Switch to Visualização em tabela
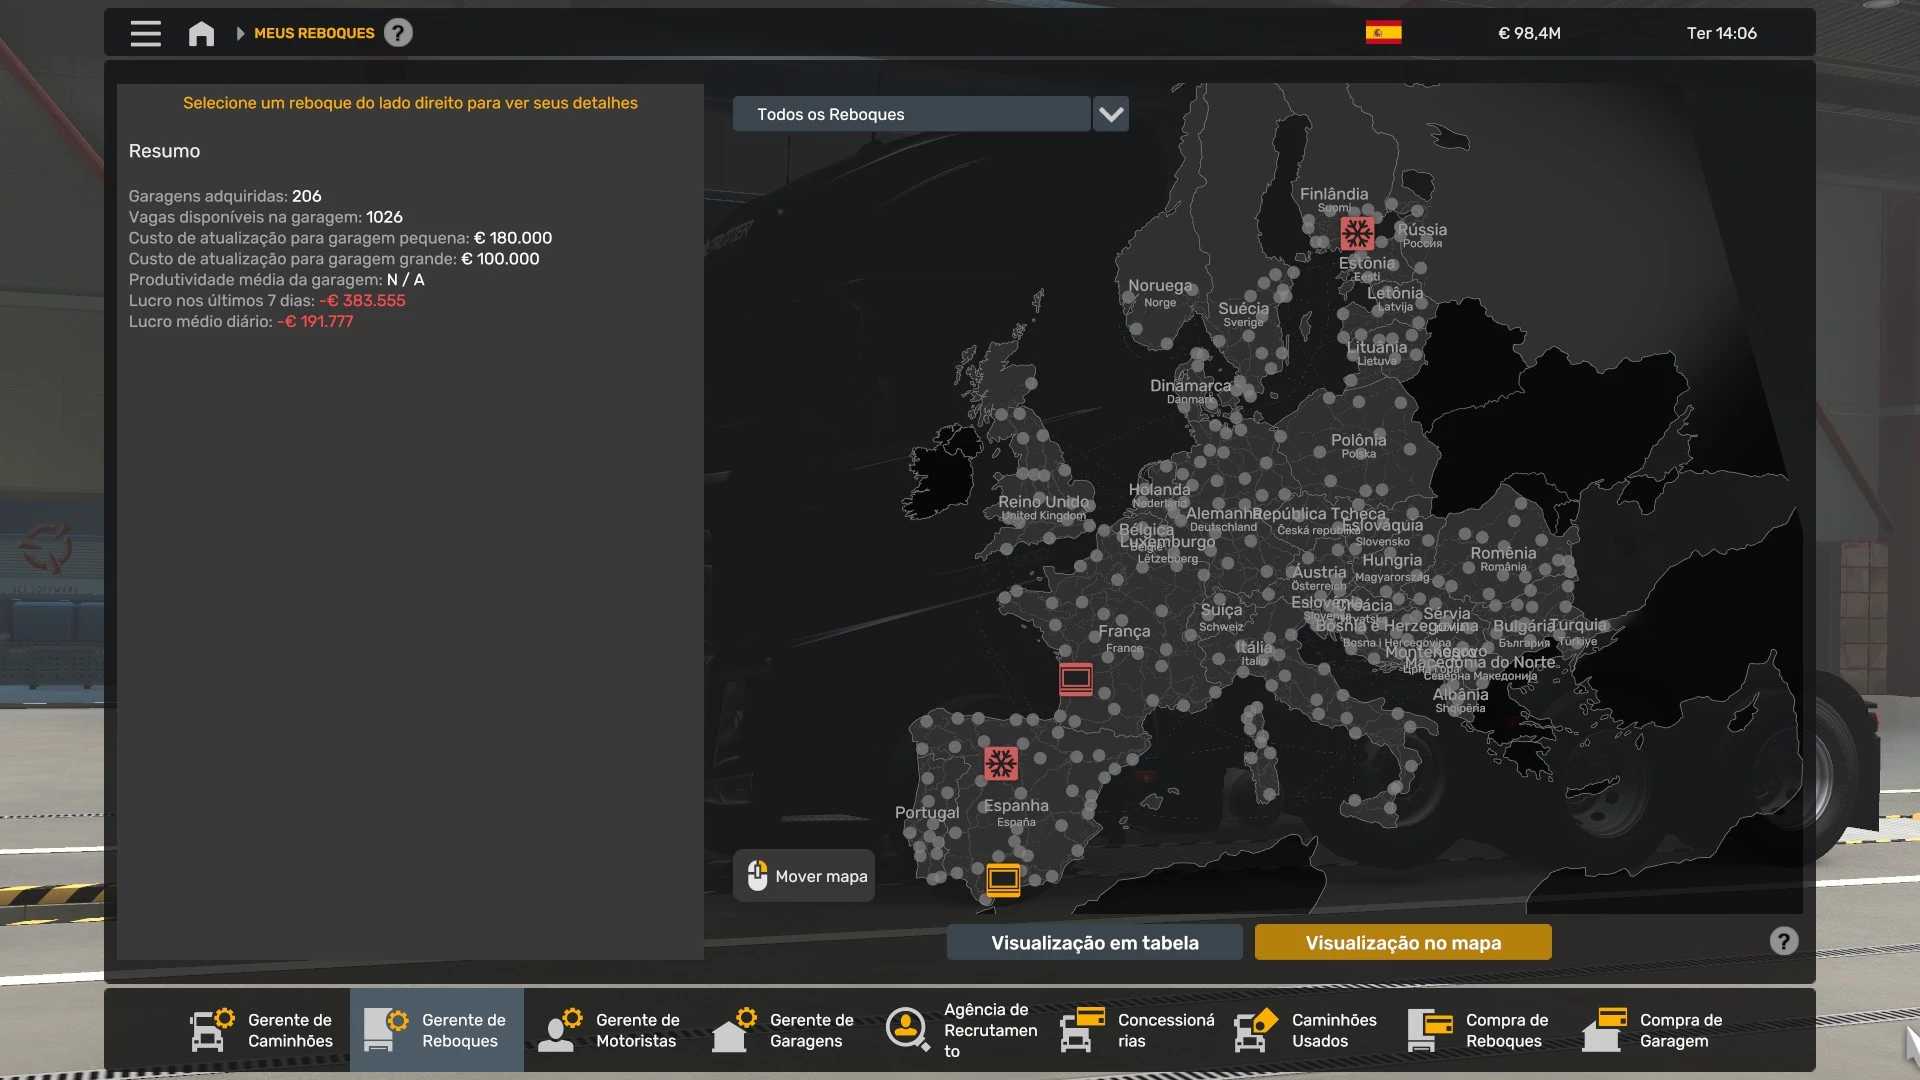Screen dimensions: 1920x1080 click(1094, 942)
